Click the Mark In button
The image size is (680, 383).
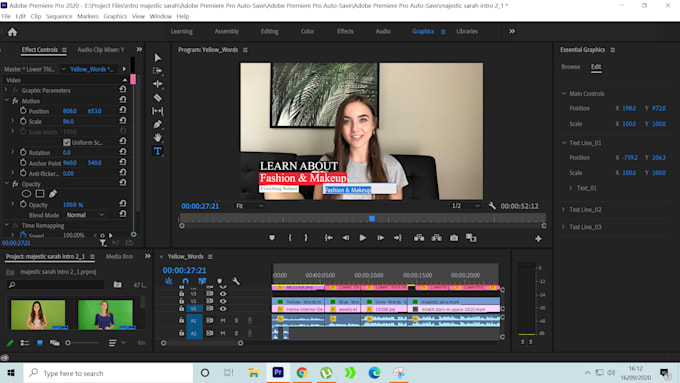tap(290, 238)
